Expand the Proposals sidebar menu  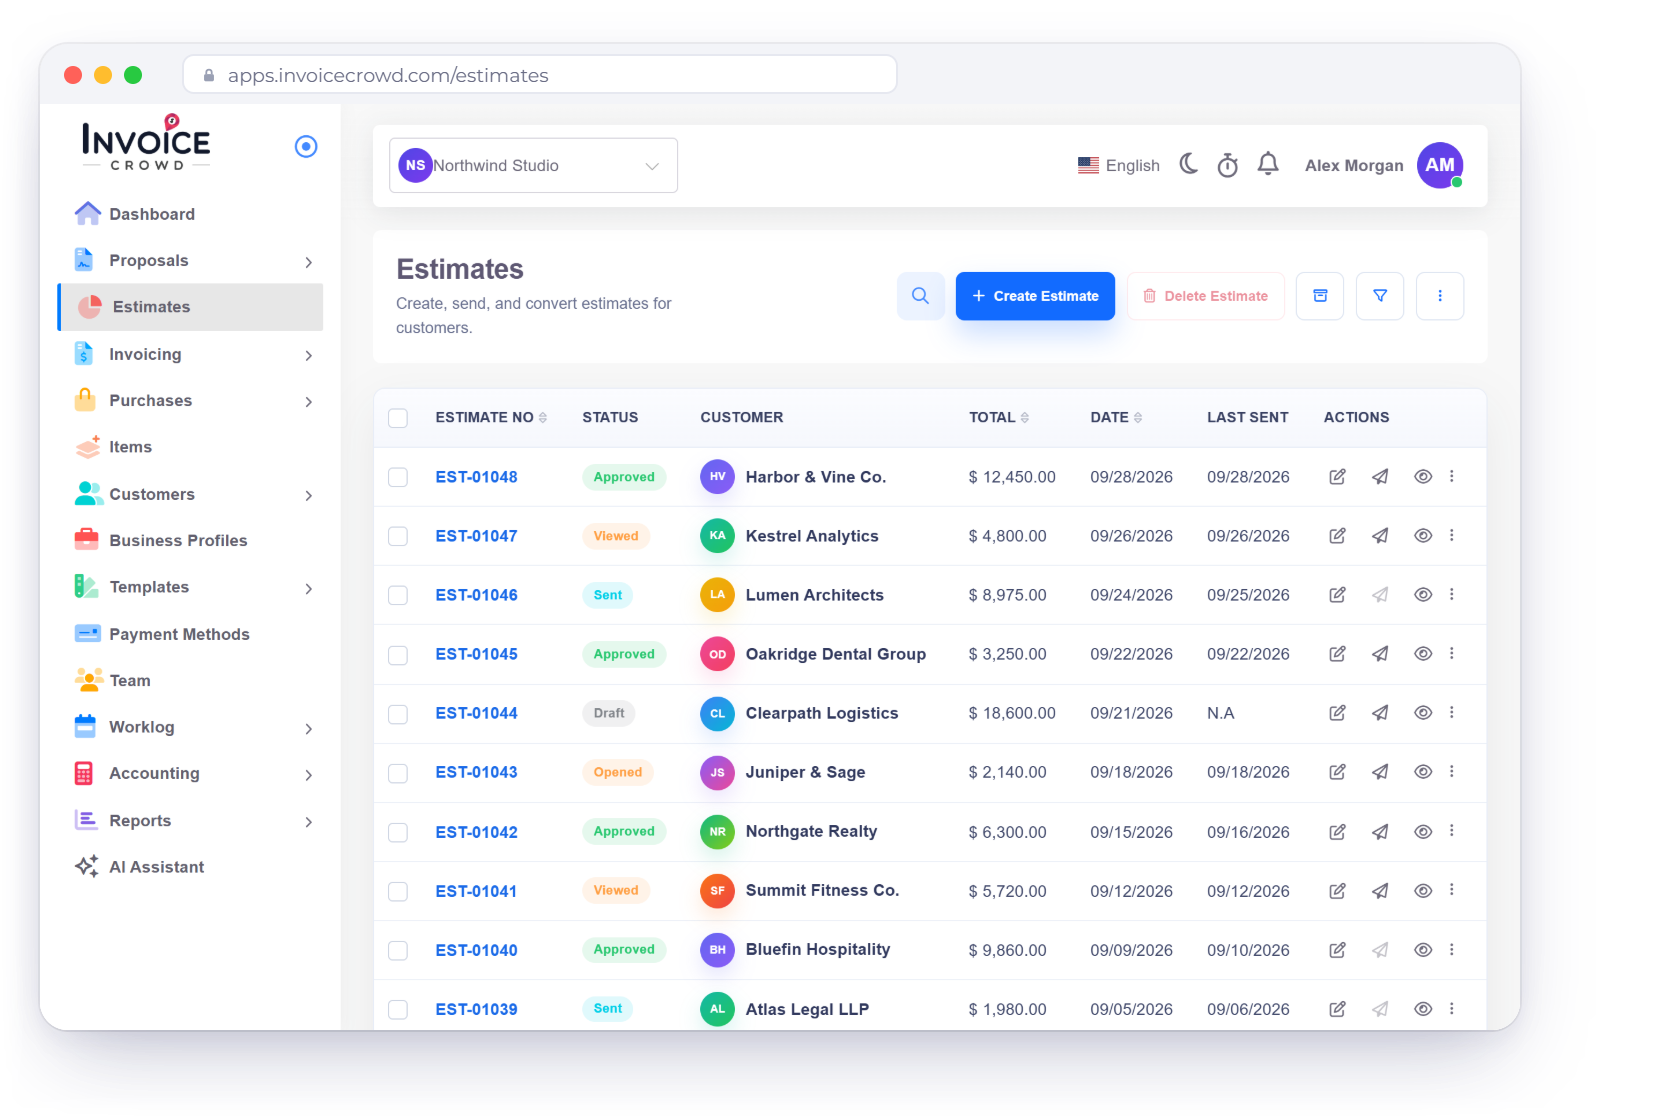(191, 261)
